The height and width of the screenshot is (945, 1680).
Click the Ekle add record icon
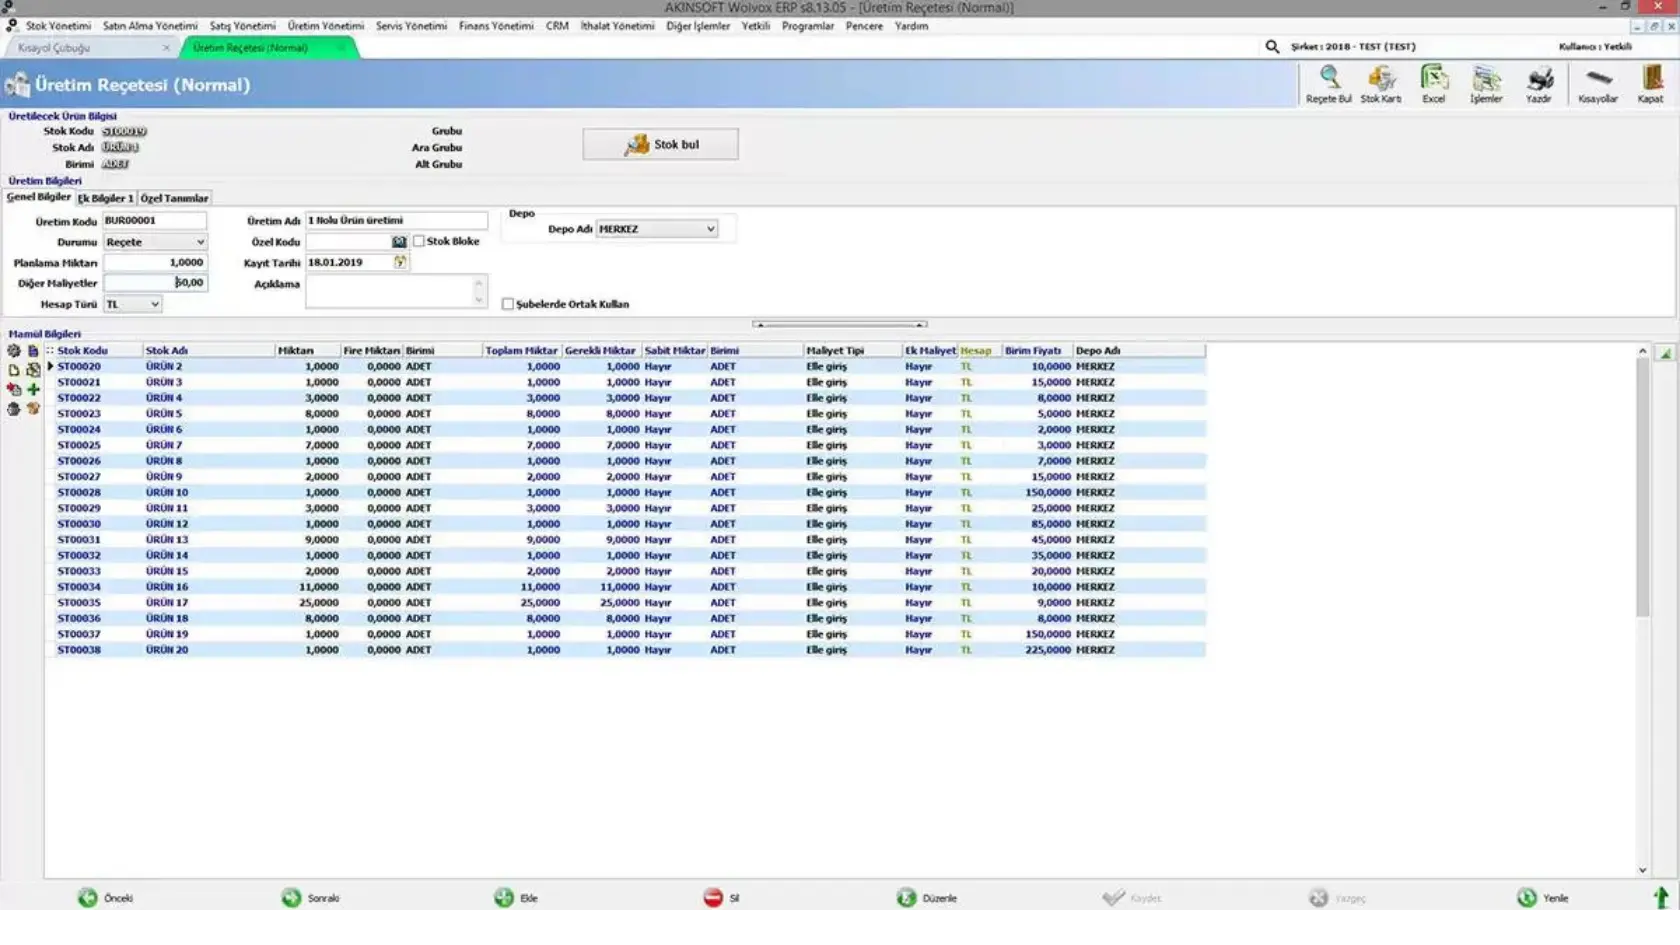coord(504,898)
